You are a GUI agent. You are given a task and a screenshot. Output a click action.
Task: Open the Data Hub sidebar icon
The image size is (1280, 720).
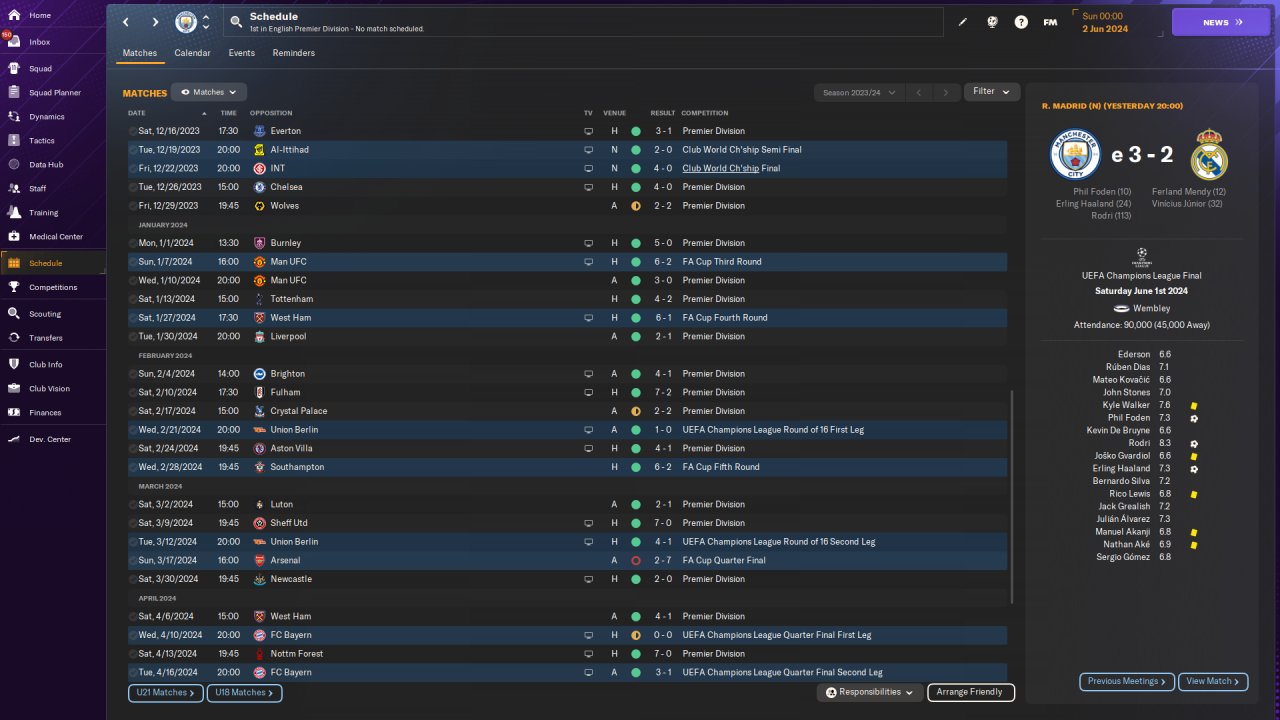[14, 164]
